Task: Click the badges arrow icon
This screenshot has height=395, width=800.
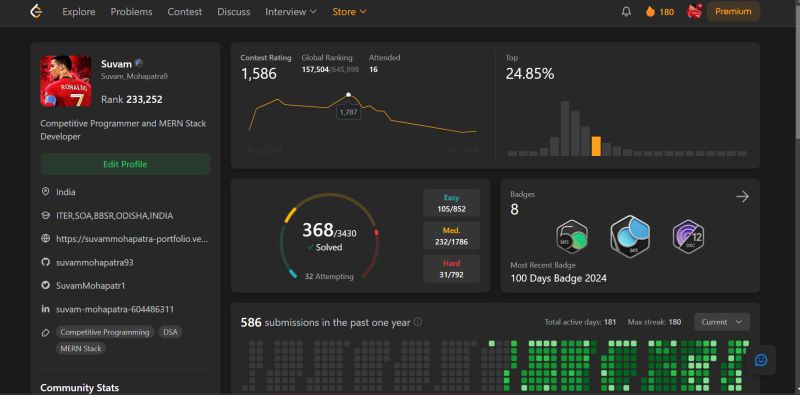Action: point(742,196)
